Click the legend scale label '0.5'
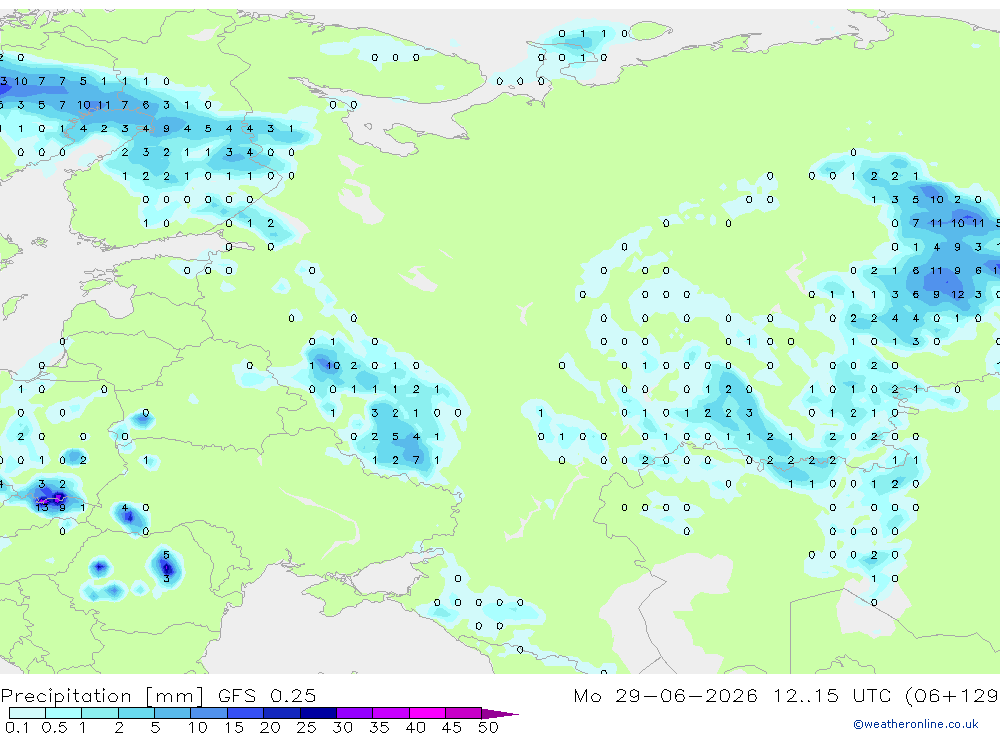1000x733 pixels. click(x=54, y=727)
